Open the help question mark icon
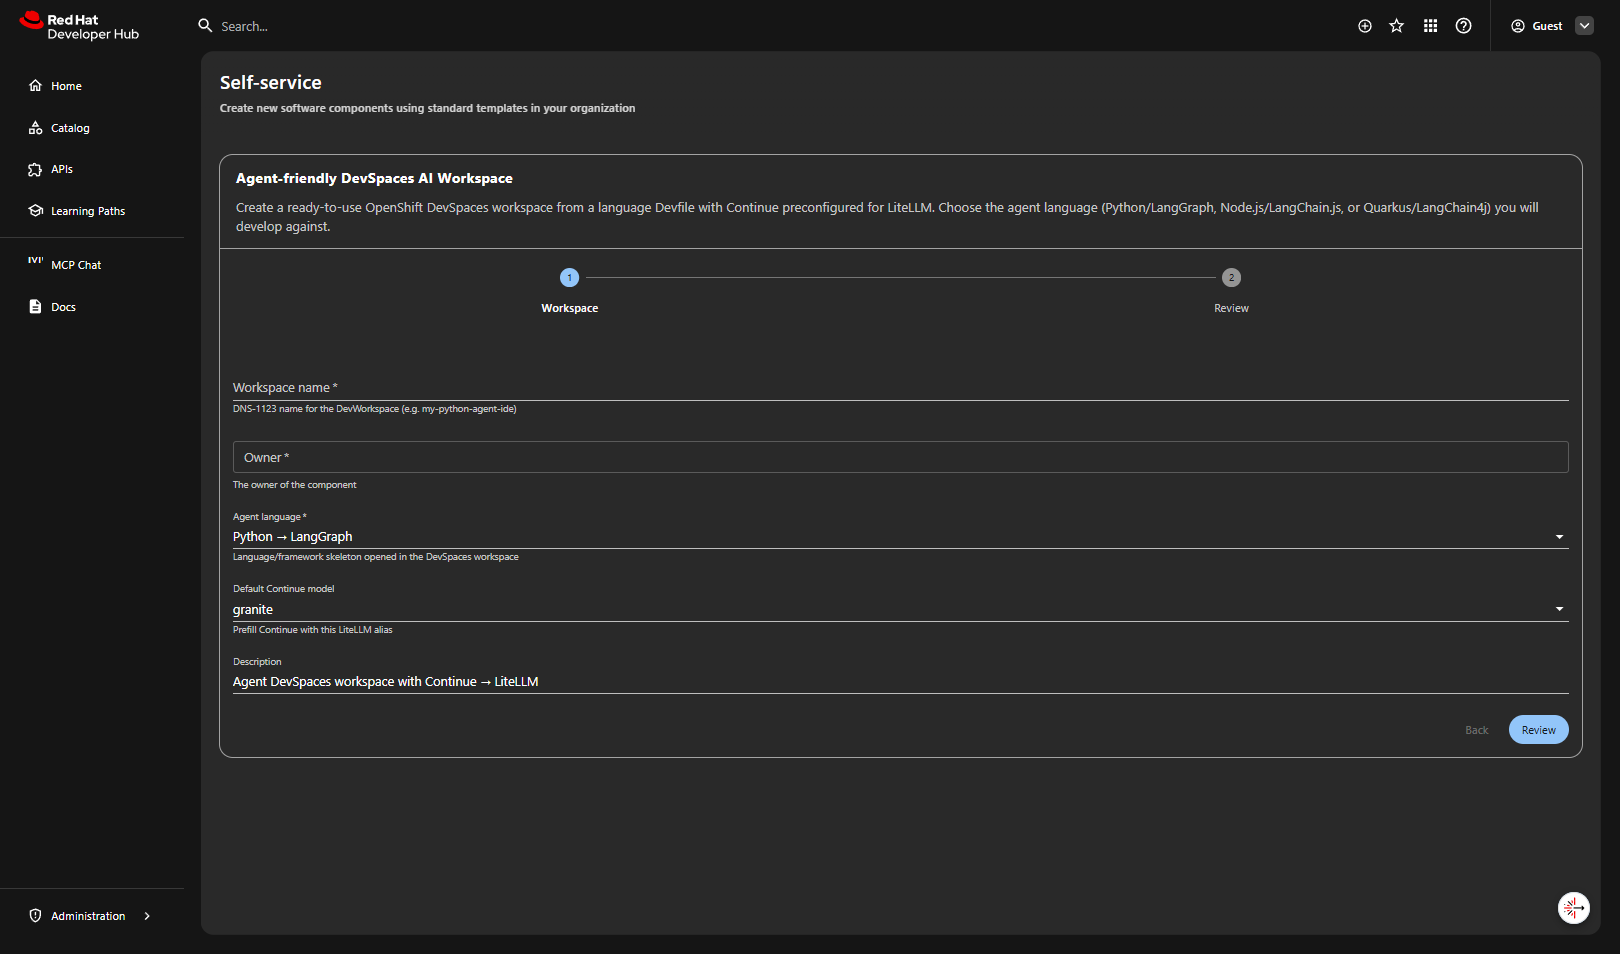This screenshot has width=1620, height=954. coord(1464,26)
